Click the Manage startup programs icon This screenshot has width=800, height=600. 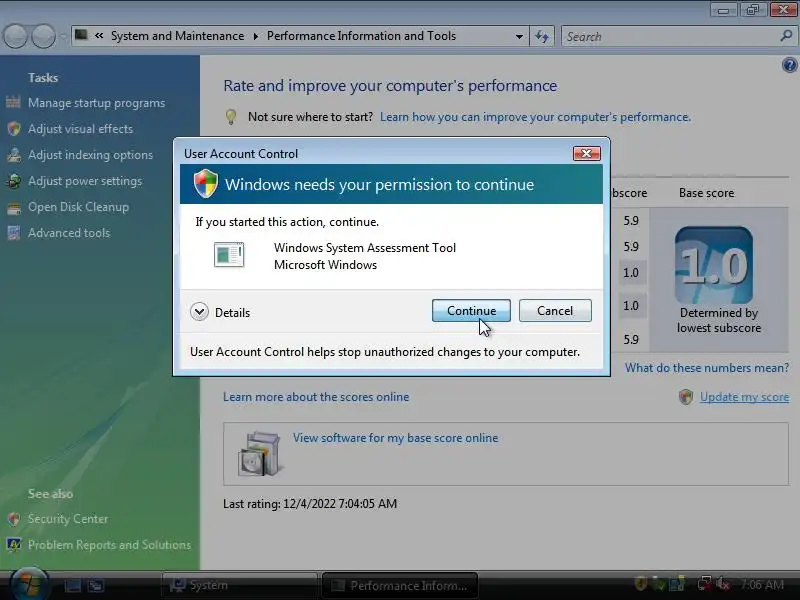[x=13, y=103]
